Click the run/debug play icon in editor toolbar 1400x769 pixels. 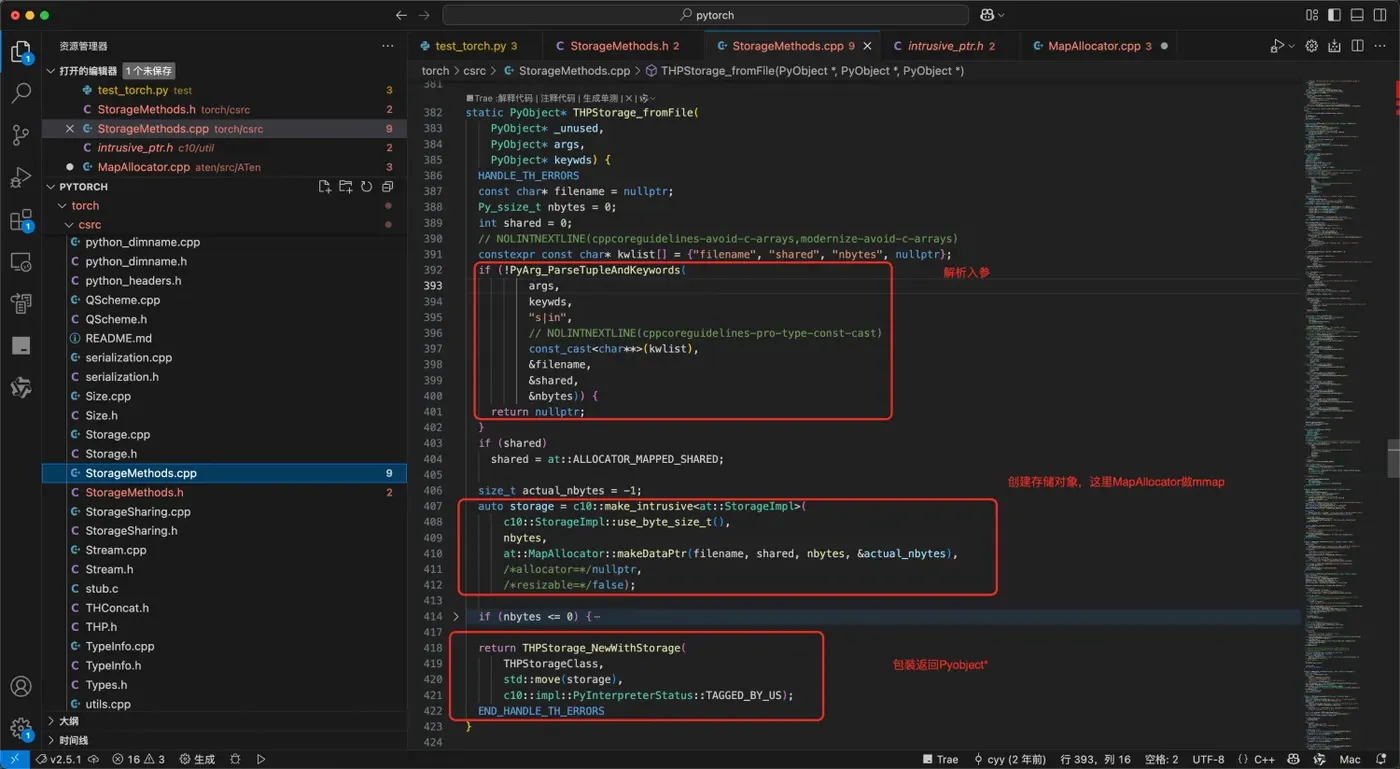click(x=1277, y=46)
